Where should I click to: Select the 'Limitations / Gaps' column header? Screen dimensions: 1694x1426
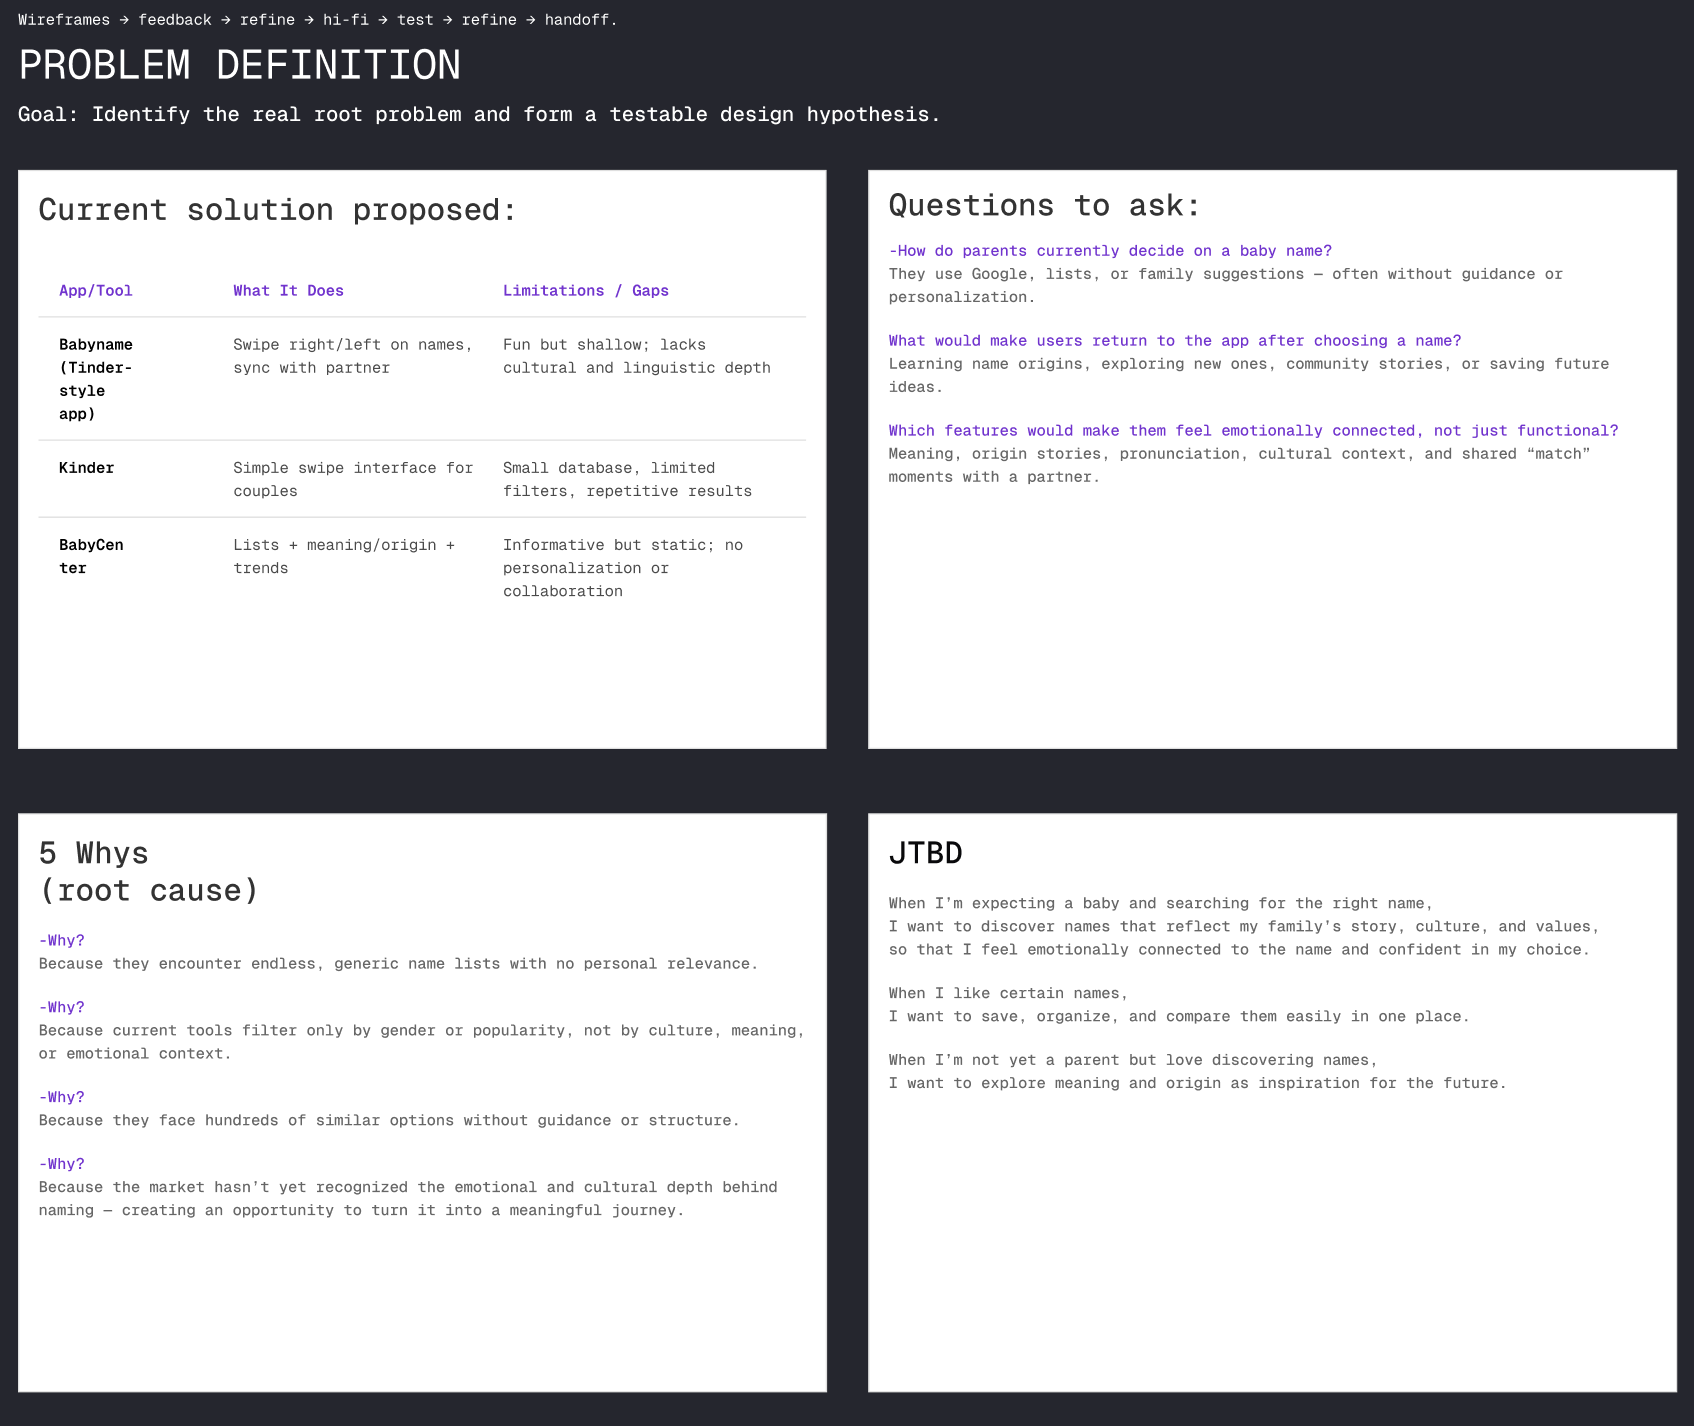(x=585, y=291)
